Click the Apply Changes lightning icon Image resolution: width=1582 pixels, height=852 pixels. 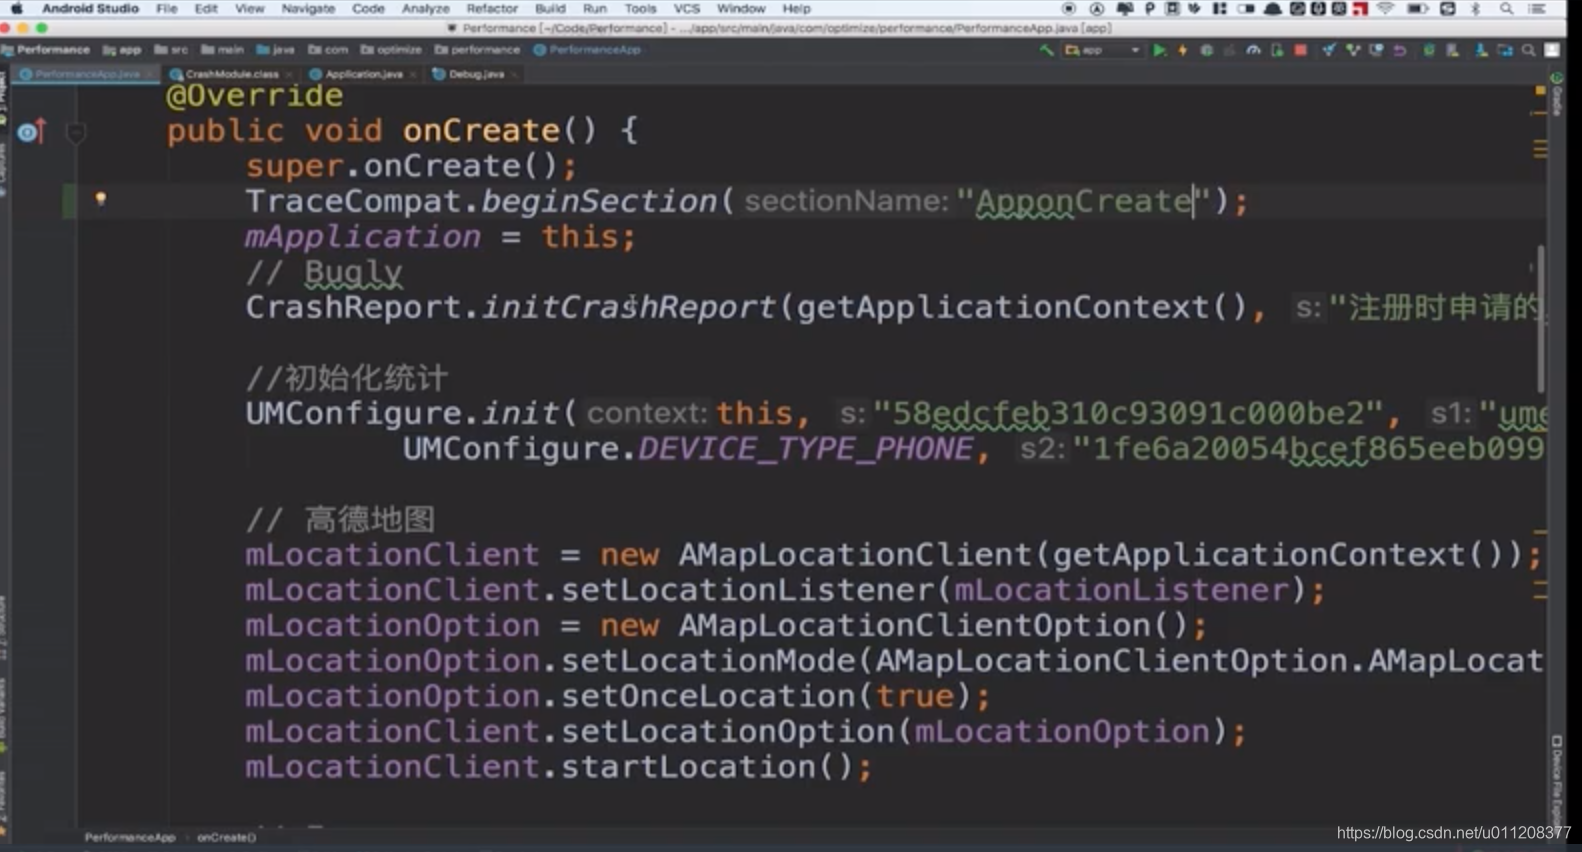click(x=1182, y=49)
